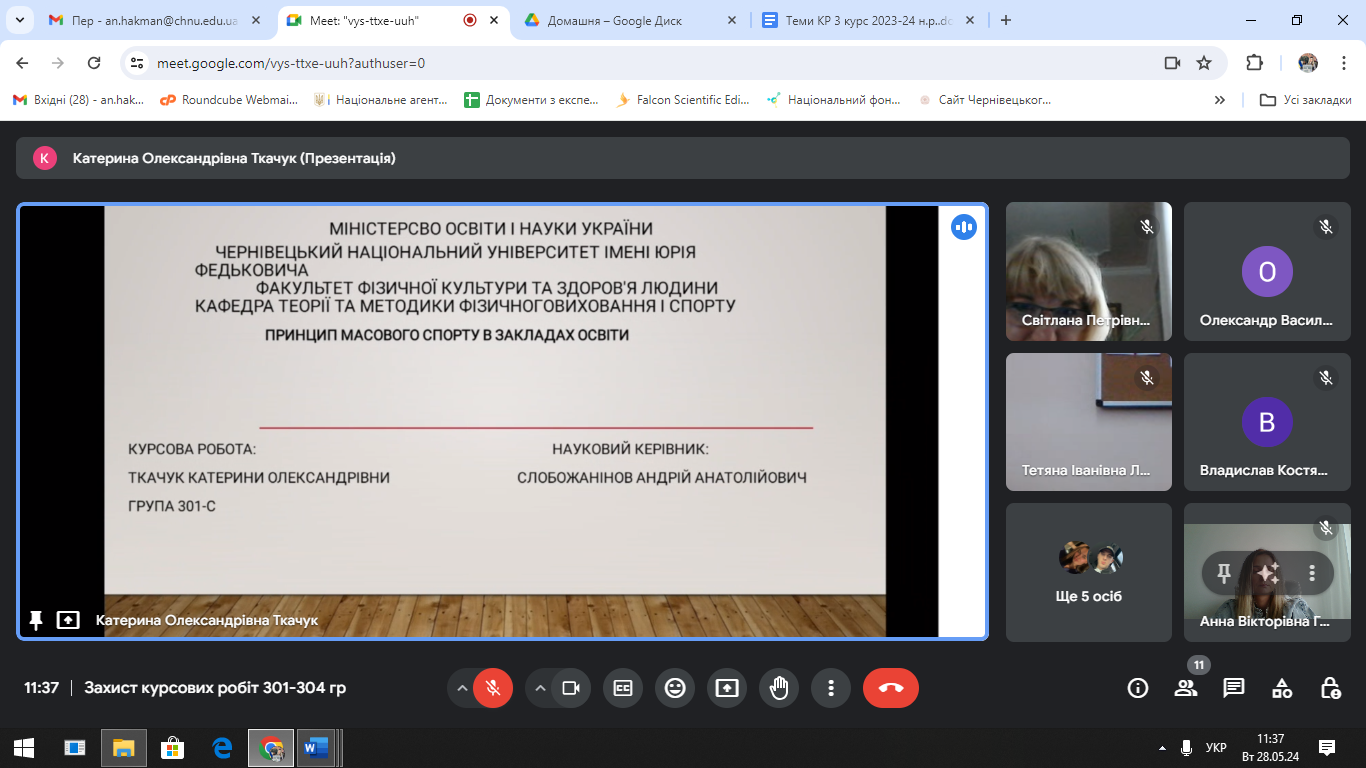The height and width of the screenshot is (768, 1366).
Task: Open the Chrome three-dot menu
Action: click(1342, 62)
